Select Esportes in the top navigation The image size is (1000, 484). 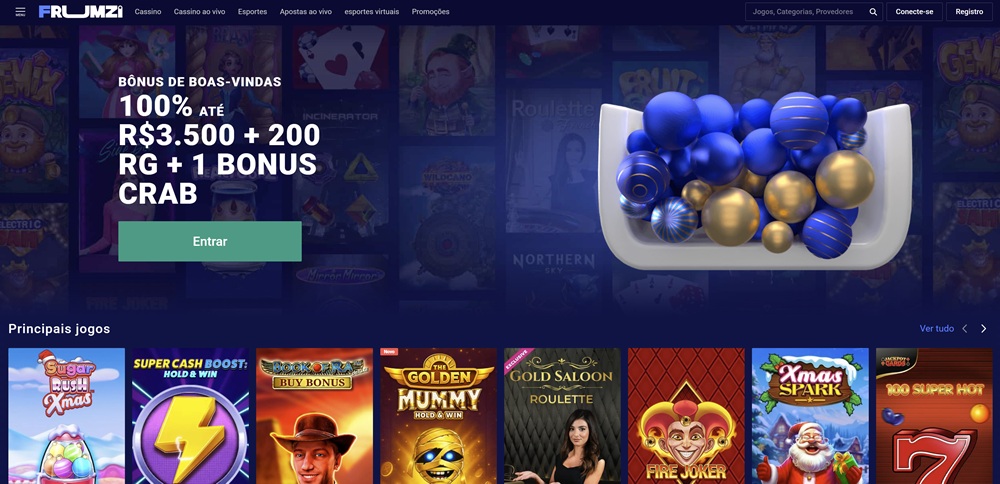click(x=253, y=11)
